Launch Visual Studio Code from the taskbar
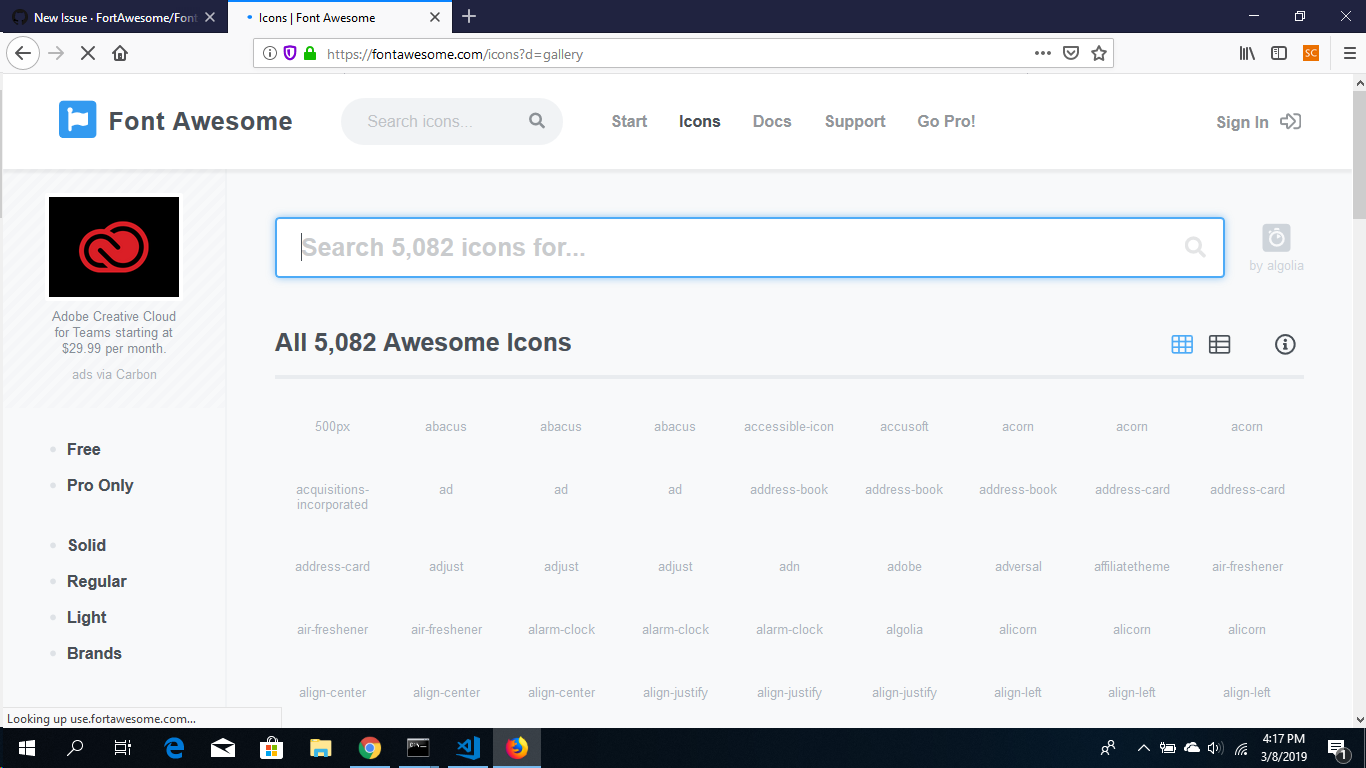The height and width of the screenshot is (768, 1366). (467, 747)
